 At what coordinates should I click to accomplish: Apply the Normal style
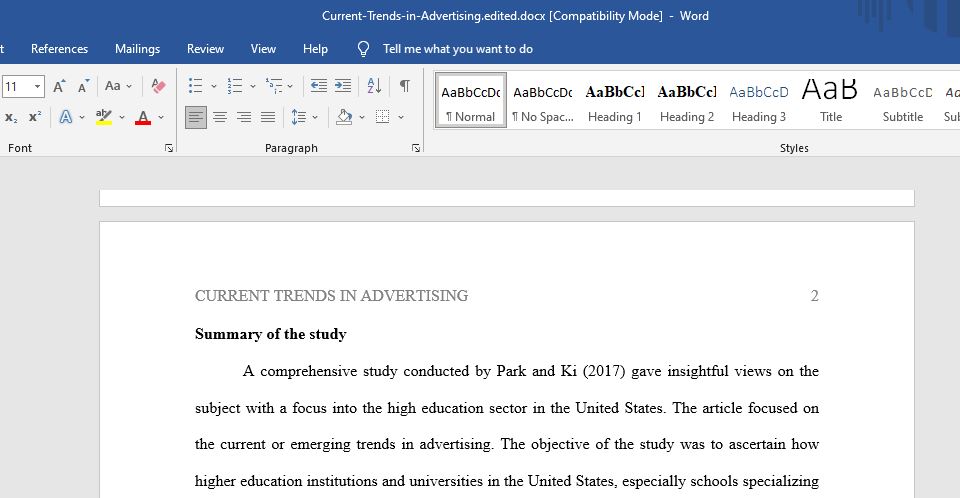pos(471,101)
